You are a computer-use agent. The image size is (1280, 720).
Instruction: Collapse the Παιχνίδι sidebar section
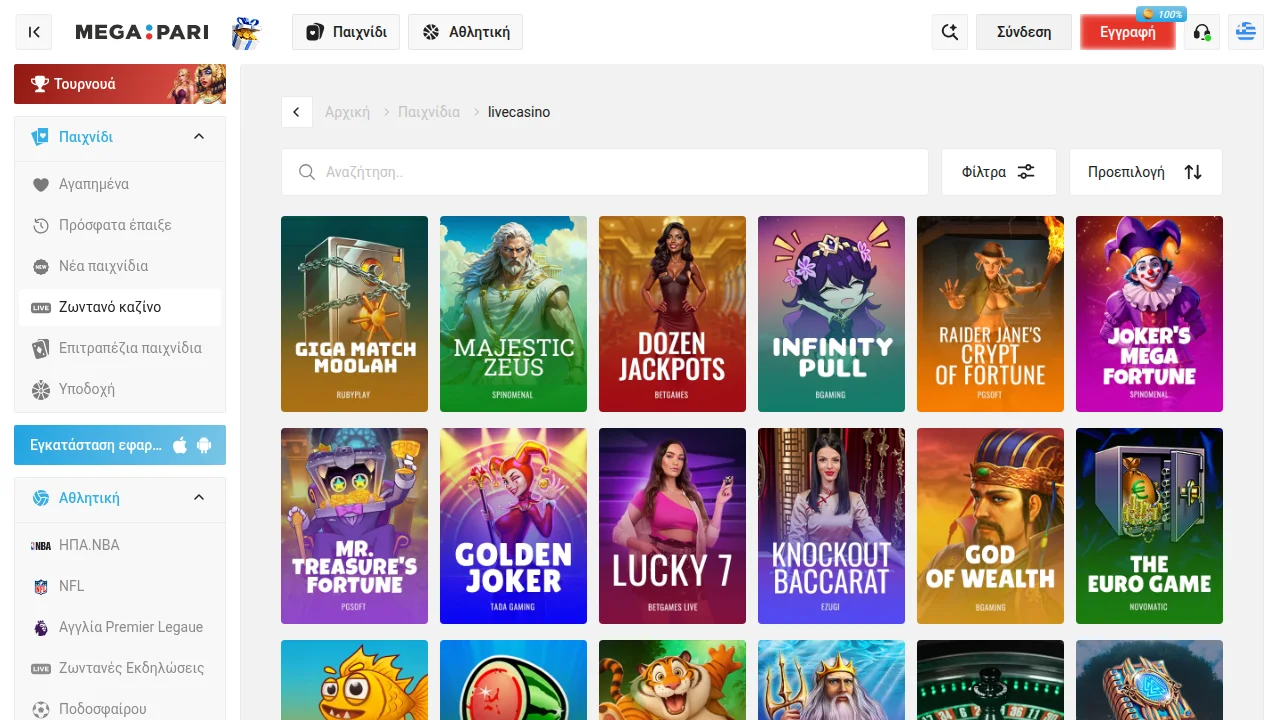pos(198,137)
